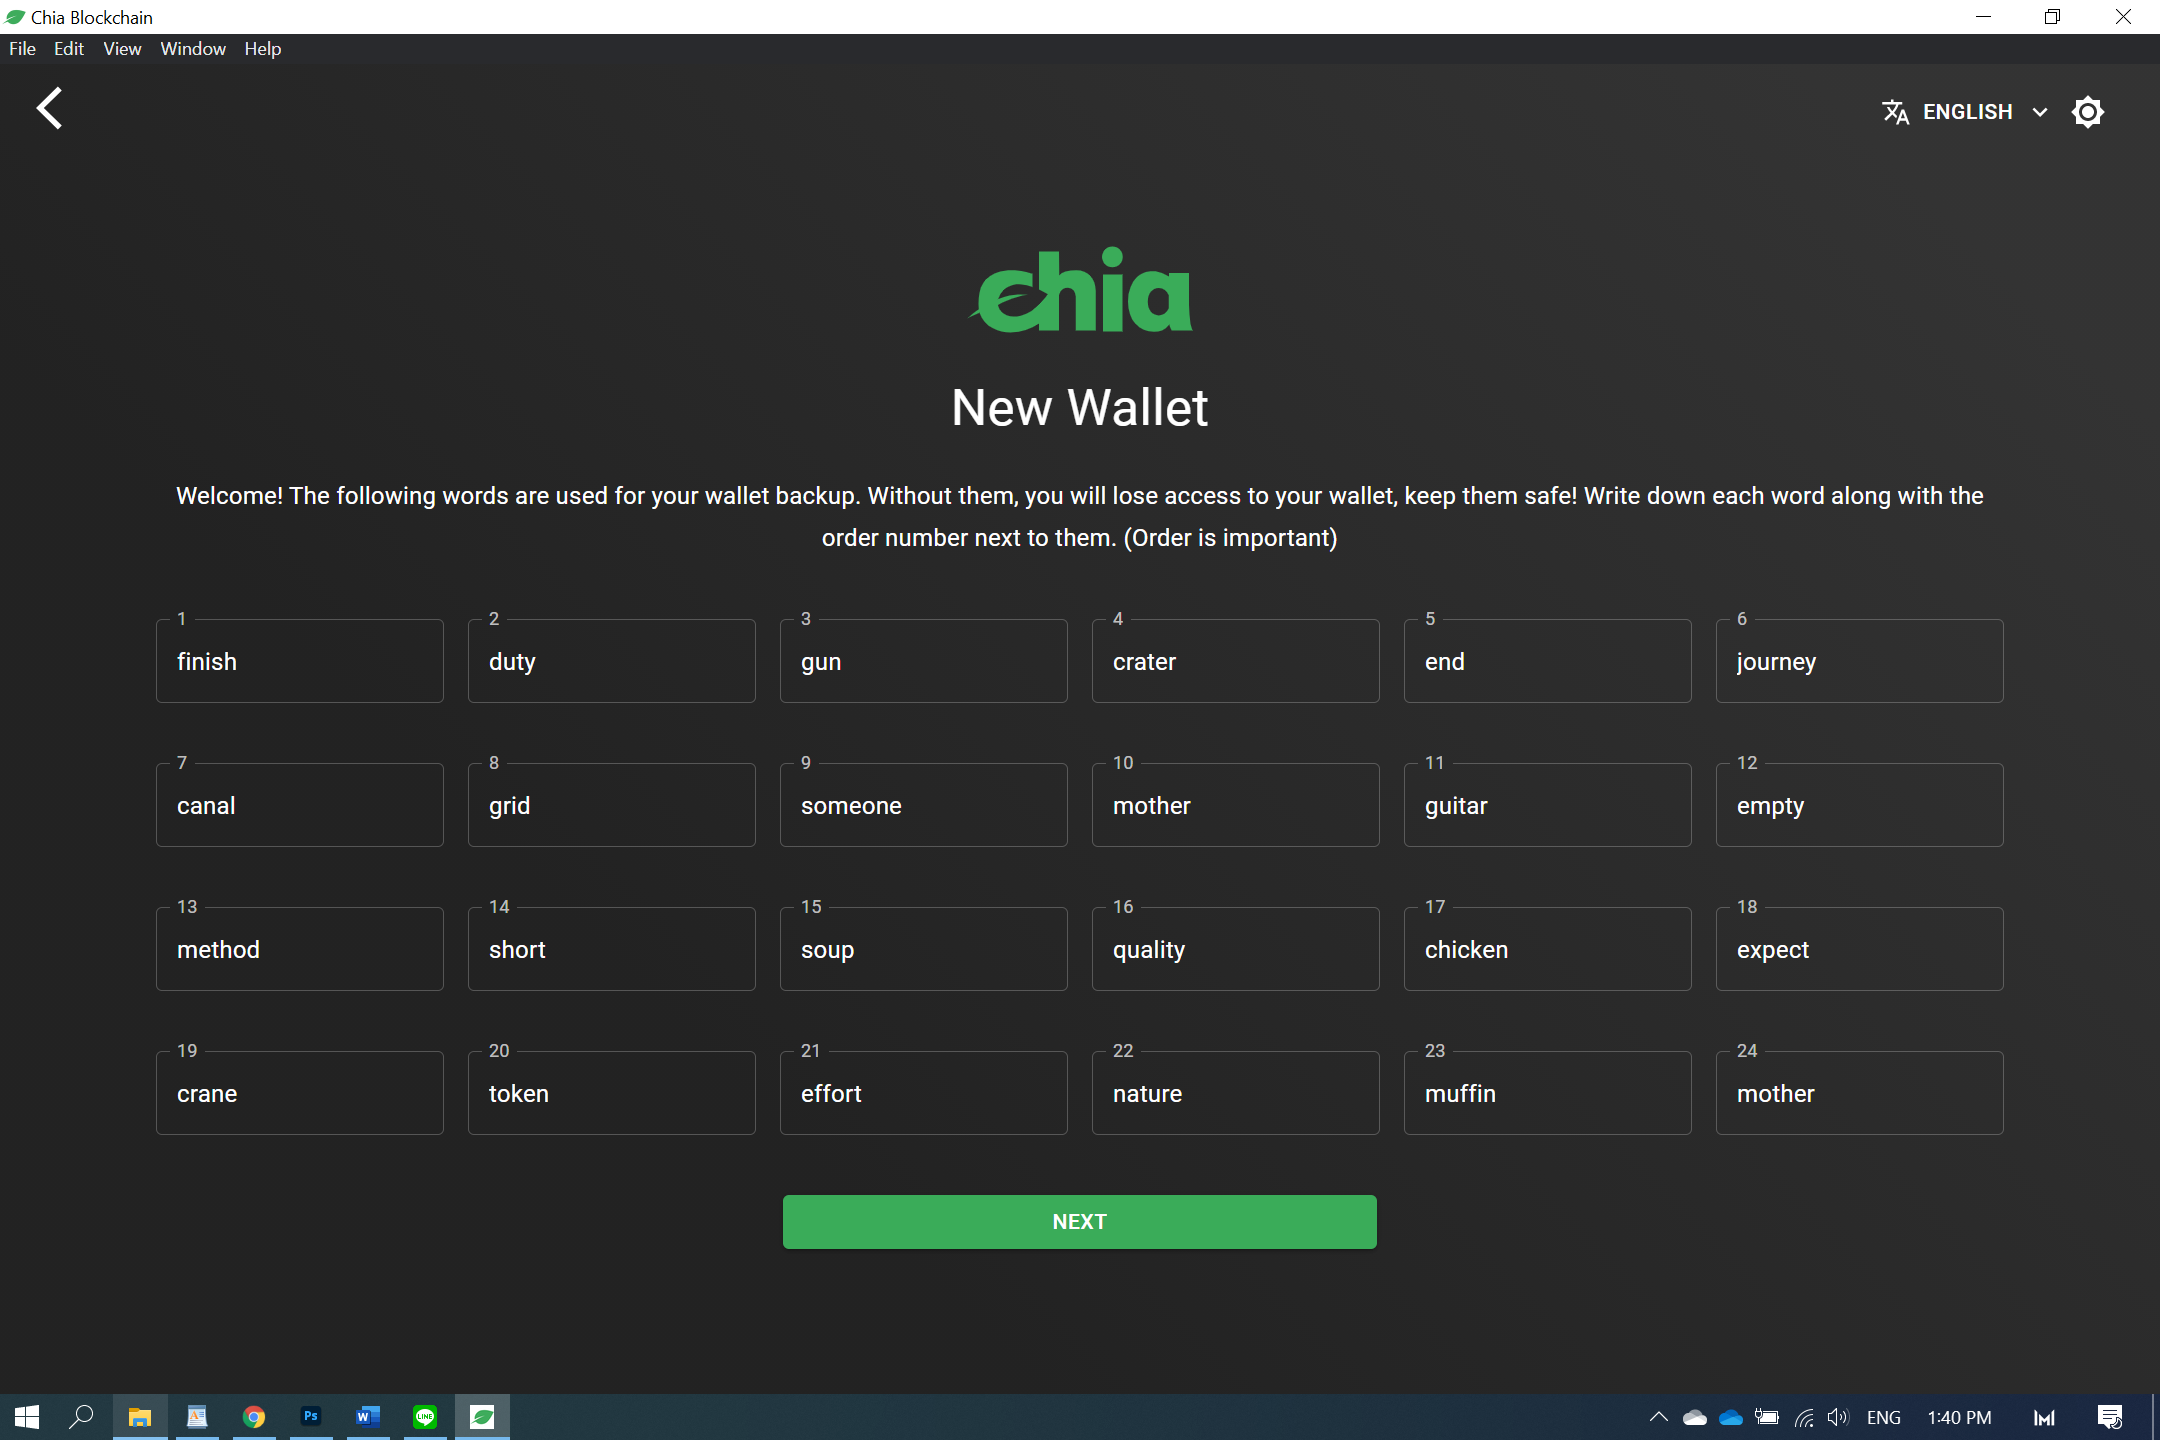This screenshot has width=2160, height=1440.
Task: Open the Window menu
Action: click(x=193, y=49)
